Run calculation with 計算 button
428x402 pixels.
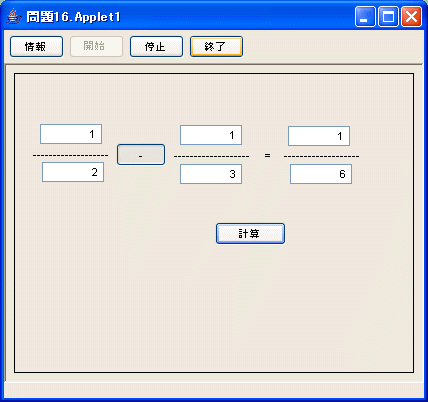[x=250, y=233]
